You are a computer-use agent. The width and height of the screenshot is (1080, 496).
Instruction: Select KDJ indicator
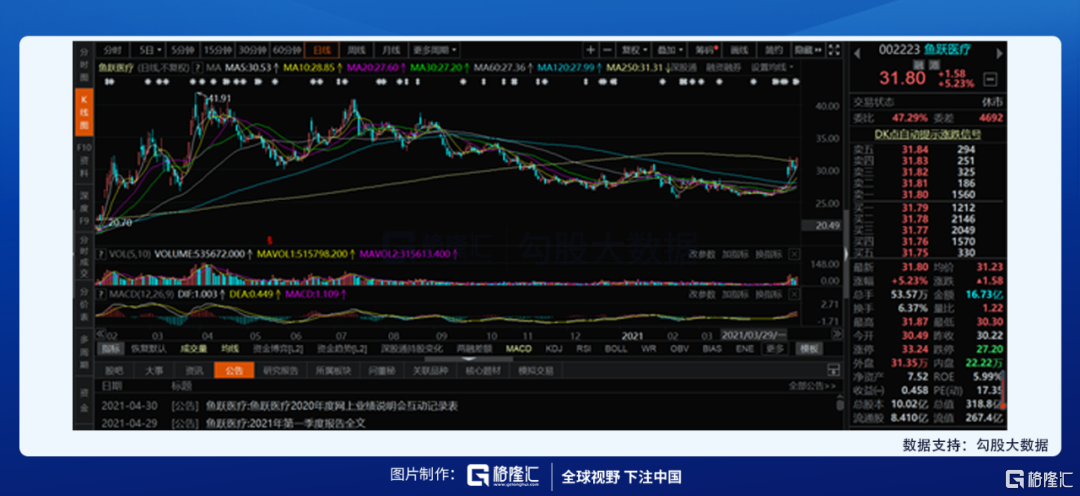pyautogui.click(x=554, y=349)
